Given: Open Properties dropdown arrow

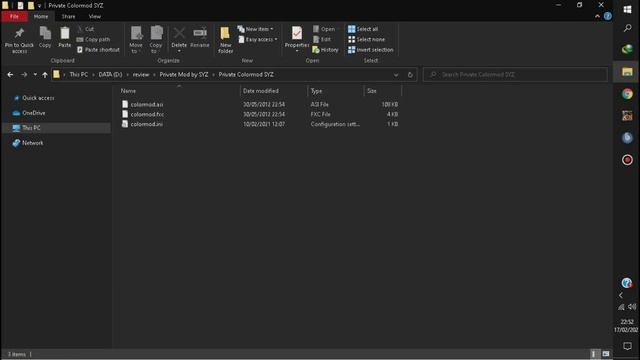Looking at the screenshot, I should click(x=297, y=51).
